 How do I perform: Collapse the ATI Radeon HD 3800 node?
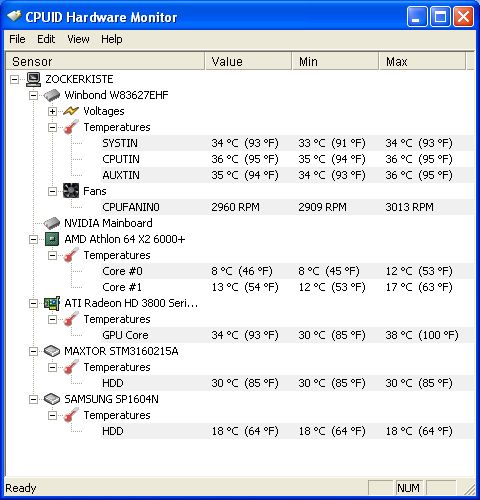click(33, 303)
